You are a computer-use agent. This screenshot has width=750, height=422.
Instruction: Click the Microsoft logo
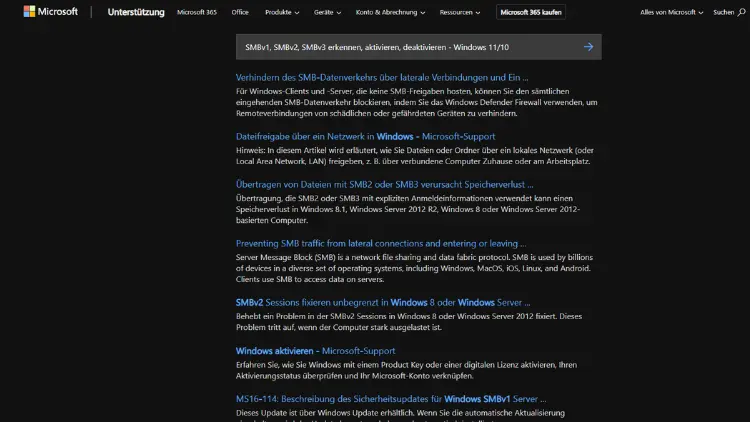point(50,11)
